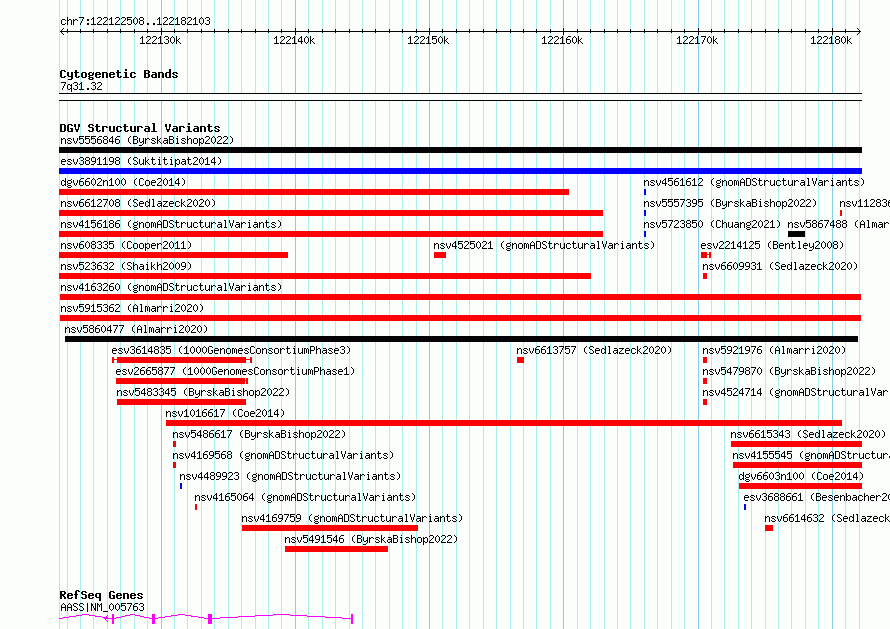The width and height of the screenshot is (890, 629).
Task: Click the AASS|NM_005763 gene label
Action: [103, 607]
